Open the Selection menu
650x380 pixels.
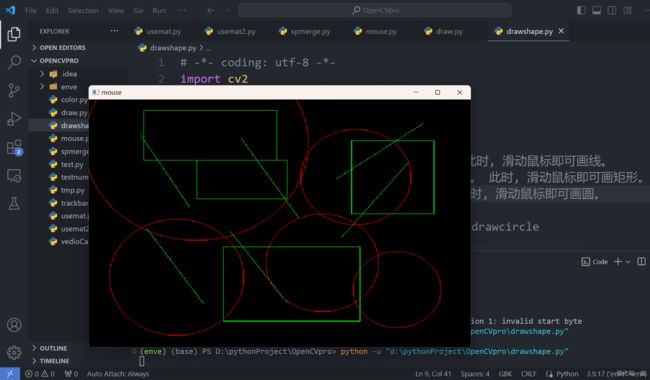tap(83, 10)
